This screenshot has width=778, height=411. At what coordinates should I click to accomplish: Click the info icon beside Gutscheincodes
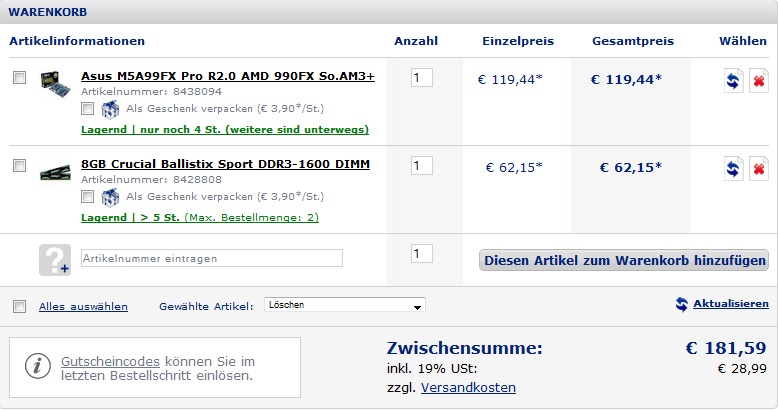click(x=38, y=366)
